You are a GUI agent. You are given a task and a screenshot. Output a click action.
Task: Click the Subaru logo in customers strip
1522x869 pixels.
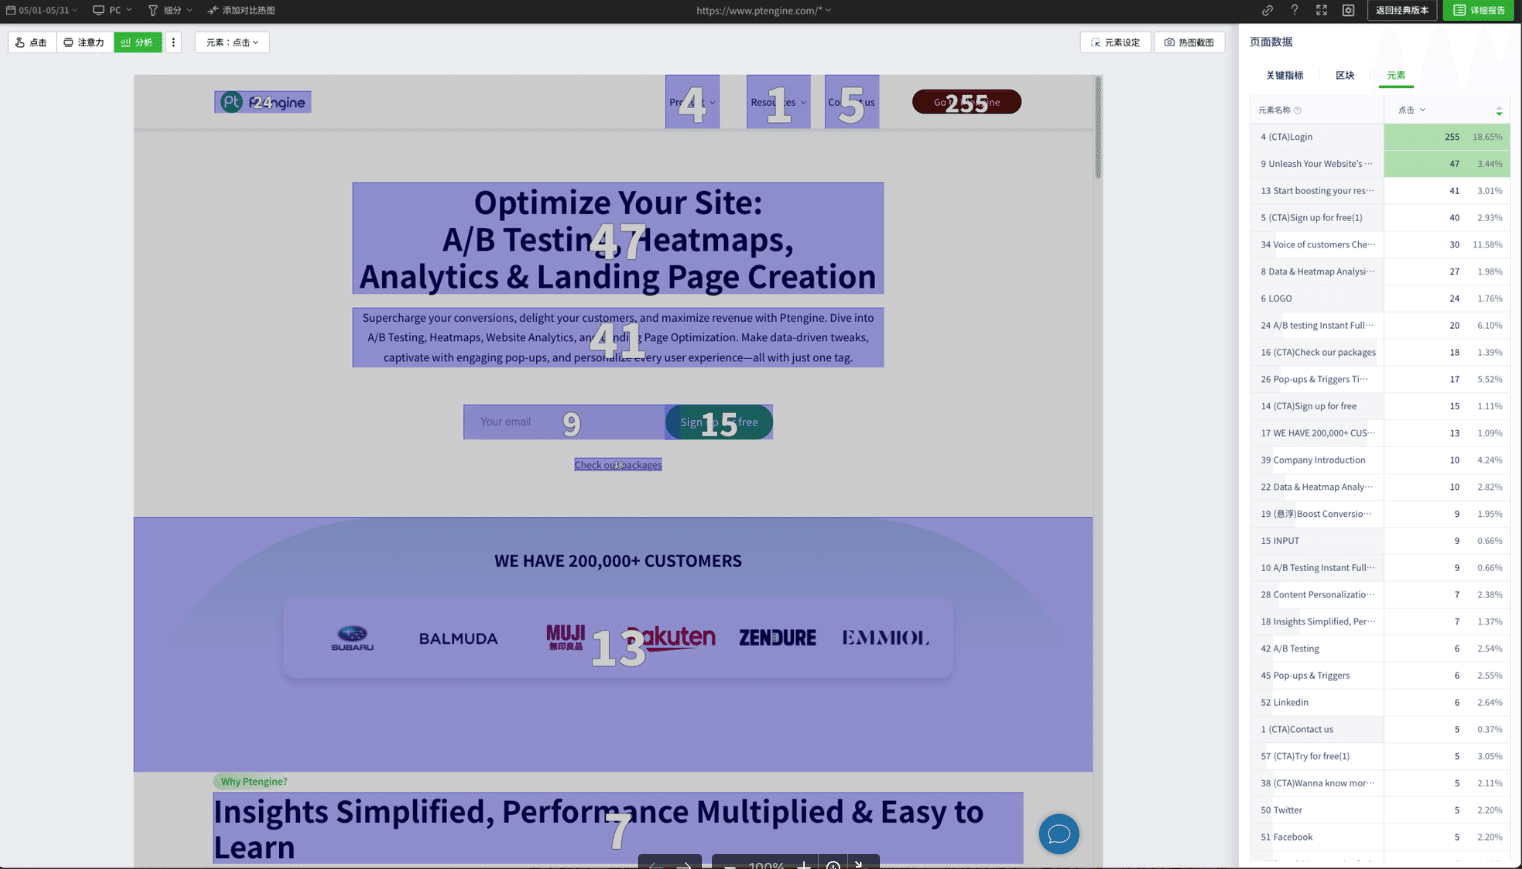pyautogui.click(x=352, y=638)
